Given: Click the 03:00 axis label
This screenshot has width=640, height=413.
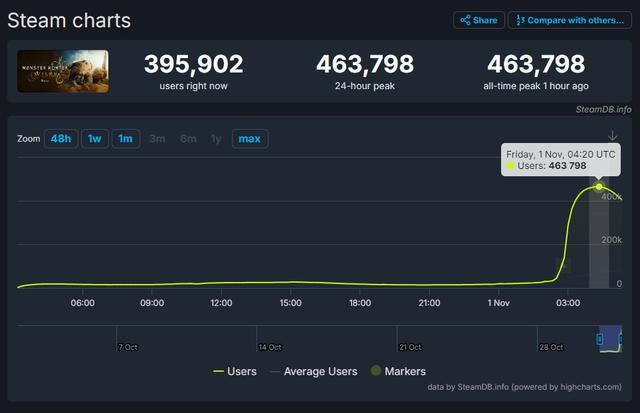Looking at the screenshot, I should click(x=568, y=303).
